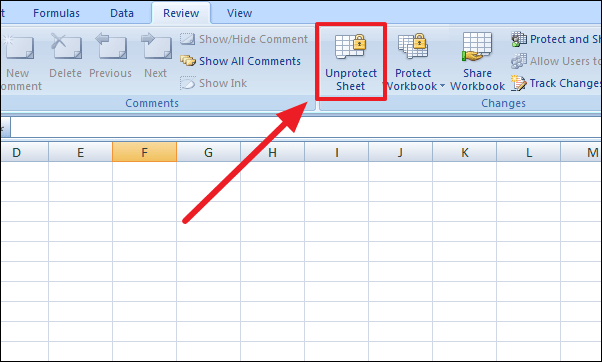The width and height of the screenshot is (602, 362).
Task: Click Allow Users to Edit Ranges
Action: click(x=556, y=61)
